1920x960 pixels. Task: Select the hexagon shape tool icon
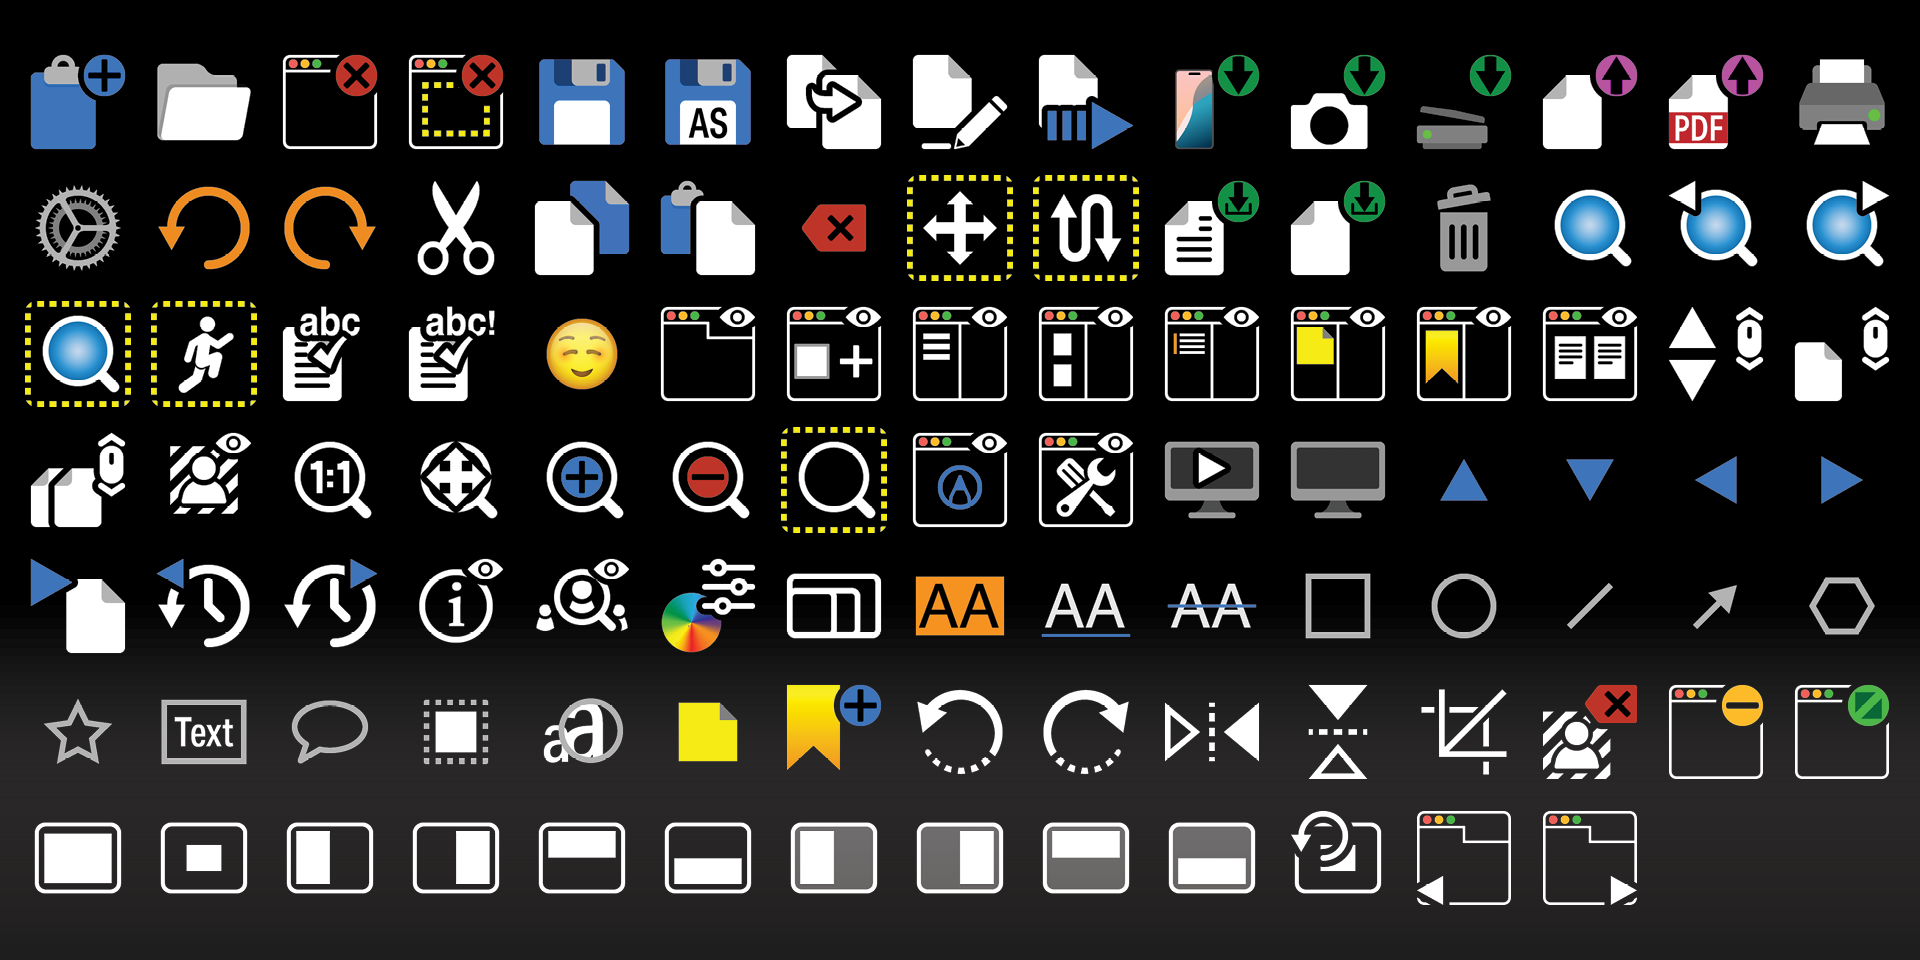[x=1842, y=606]
